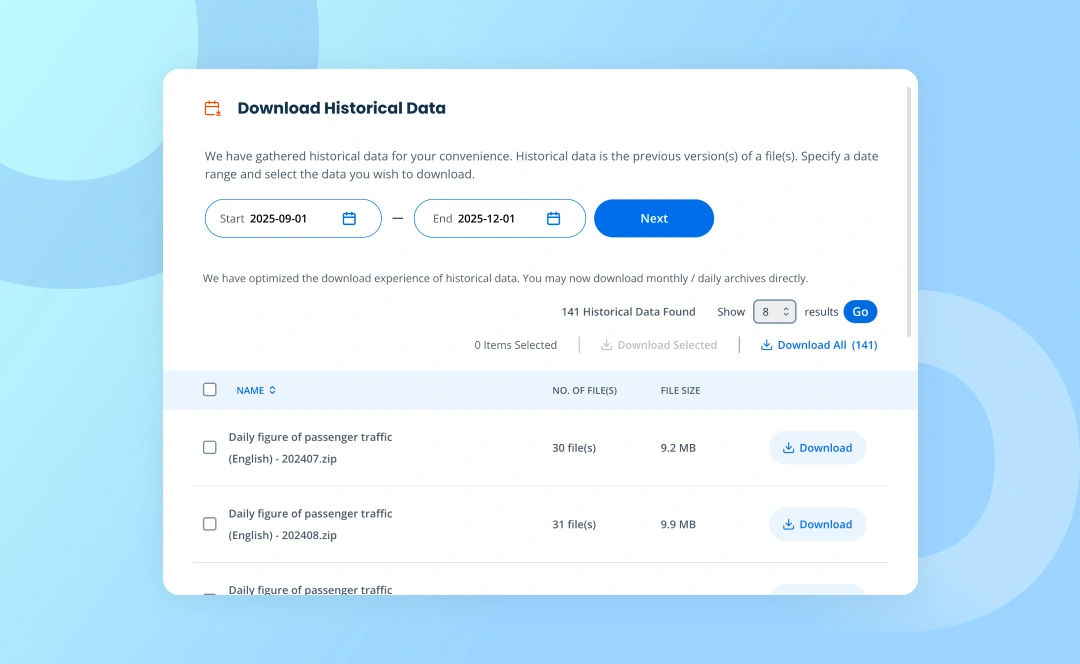
Task: Open the Start date calendar picker icon
Action: [349, 218]
